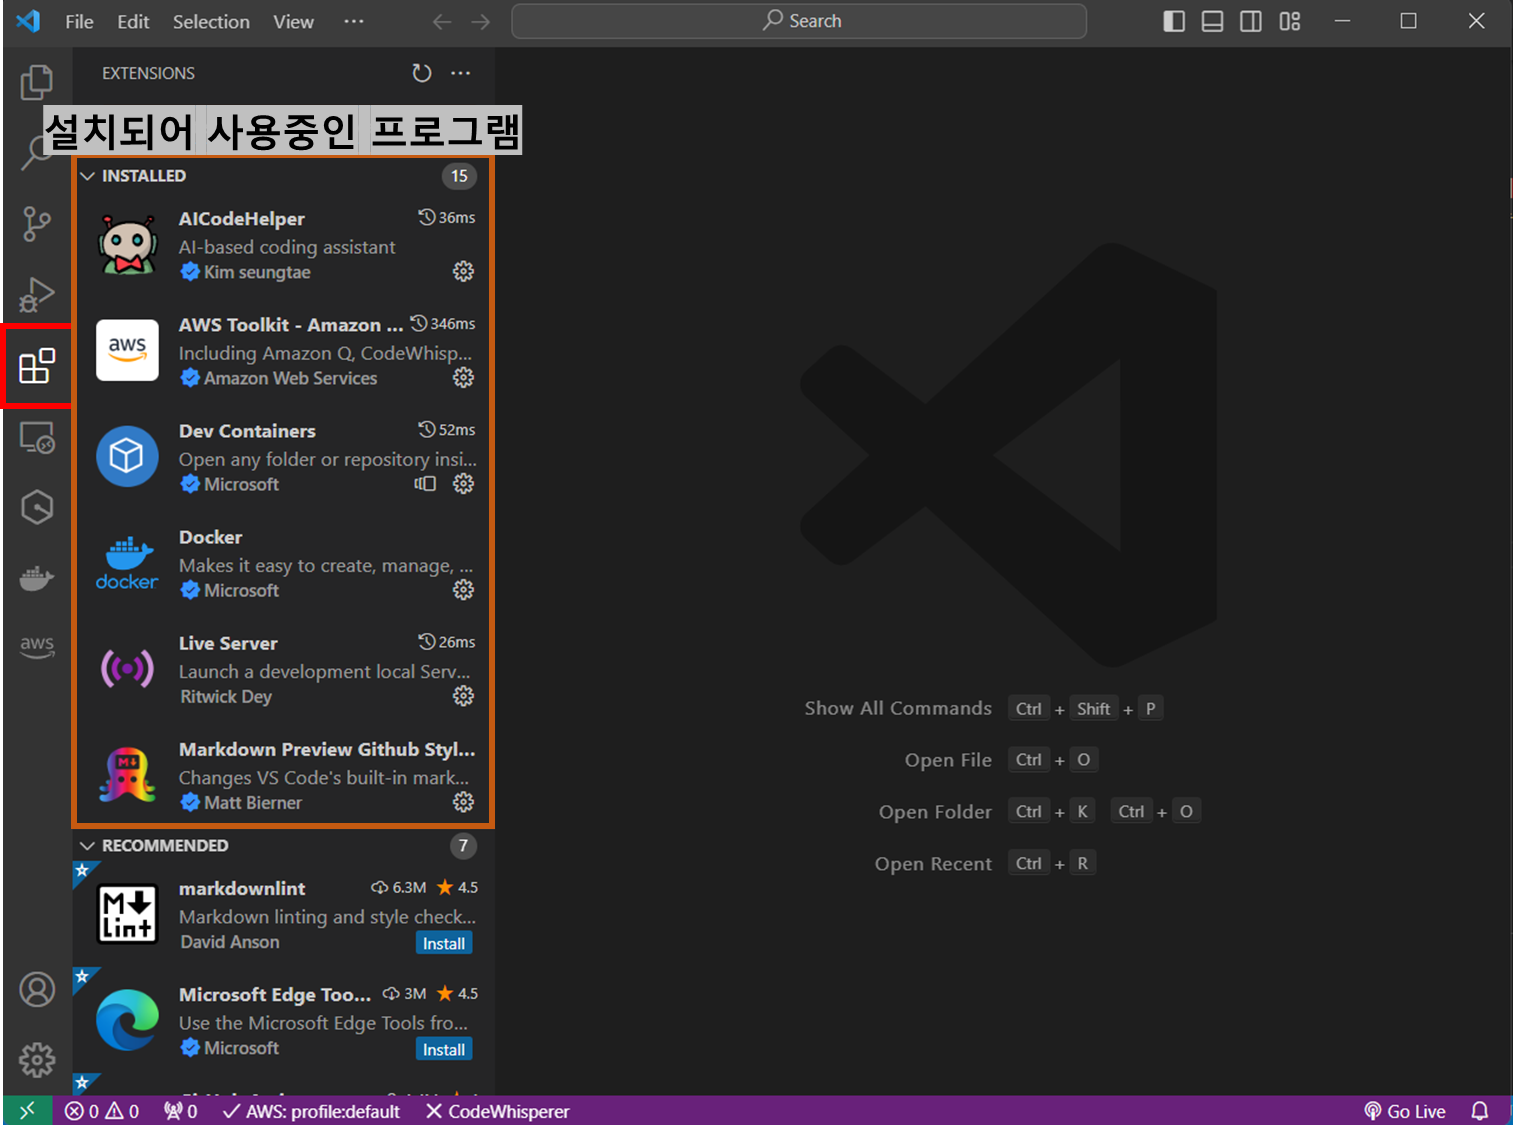1513x1125 pixels.
Task: Go back using the navigation arrow
Action: coord(442,22)
